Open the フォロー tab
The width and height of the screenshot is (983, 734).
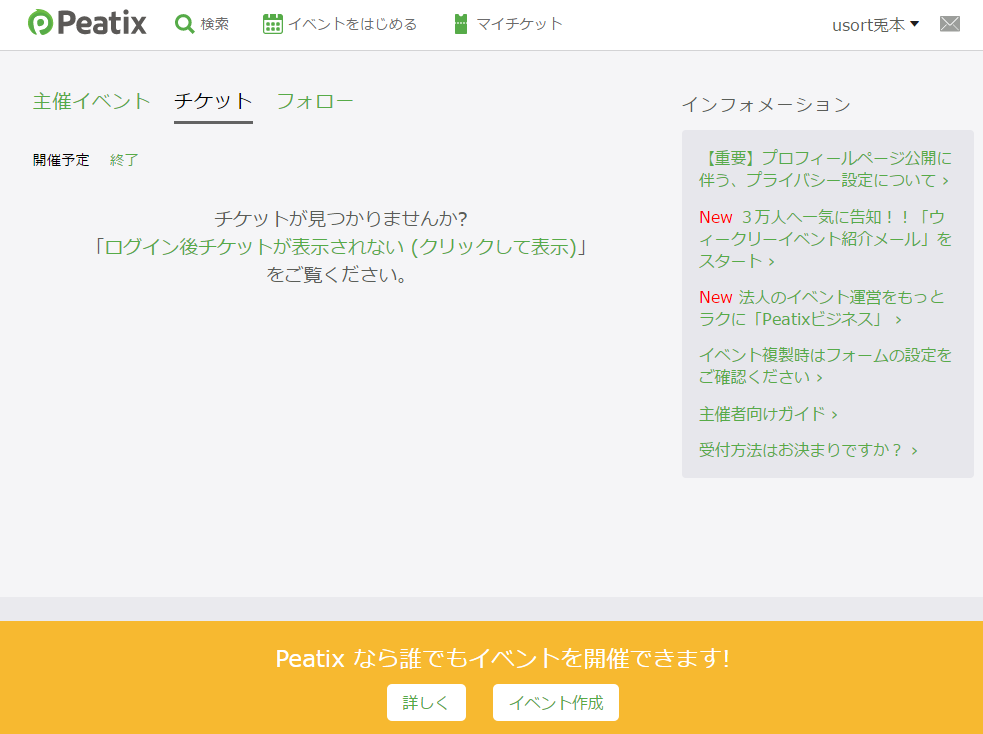click(x=315, y=101)
